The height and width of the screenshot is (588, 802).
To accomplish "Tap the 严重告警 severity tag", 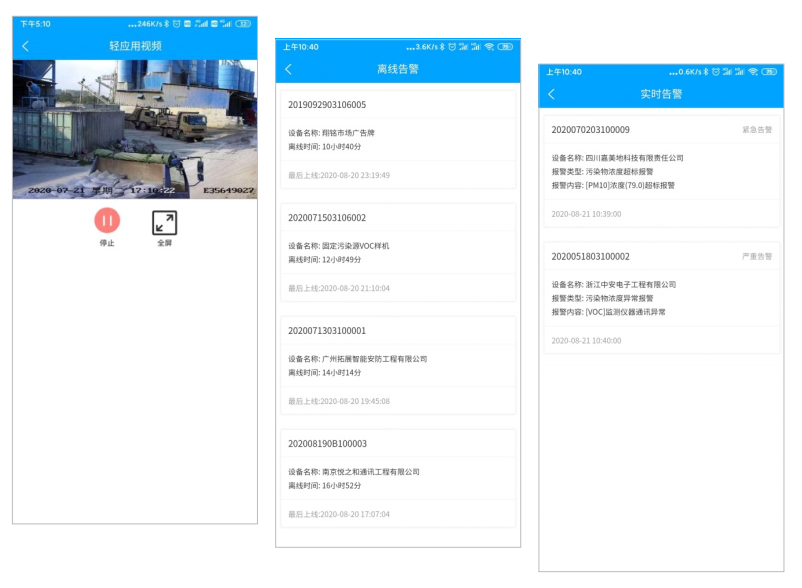I will tap(757, 257).
